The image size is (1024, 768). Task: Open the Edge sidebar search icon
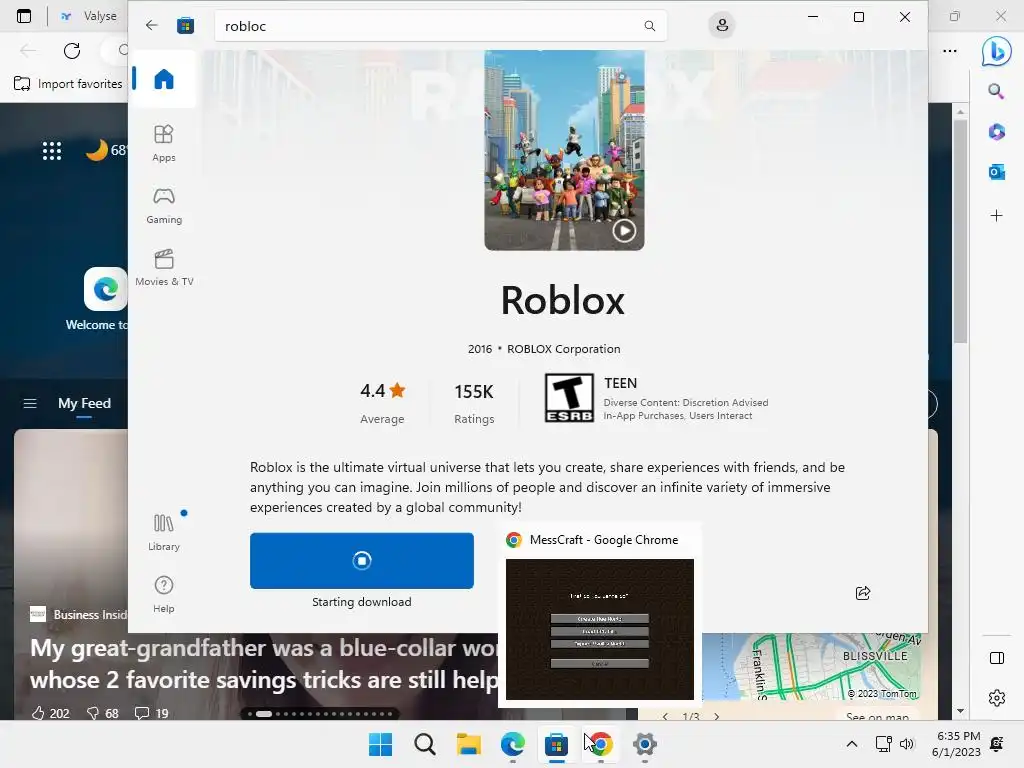(997, 91)
